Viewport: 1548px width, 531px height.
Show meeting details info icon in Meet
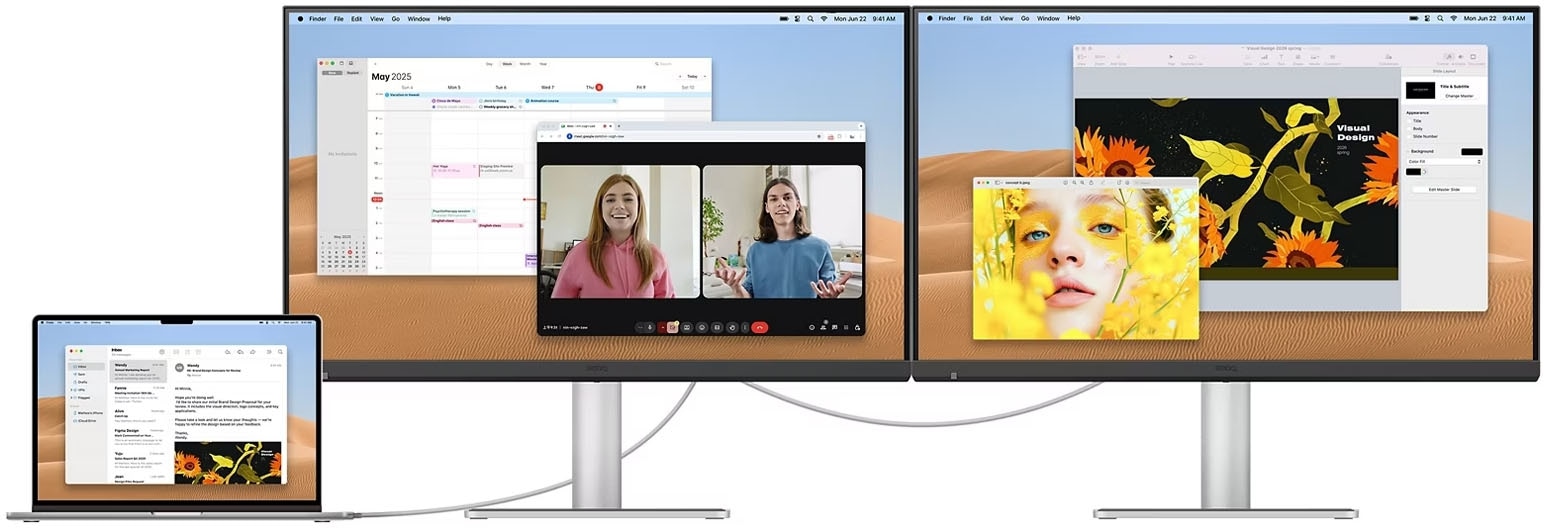(812, 327)
